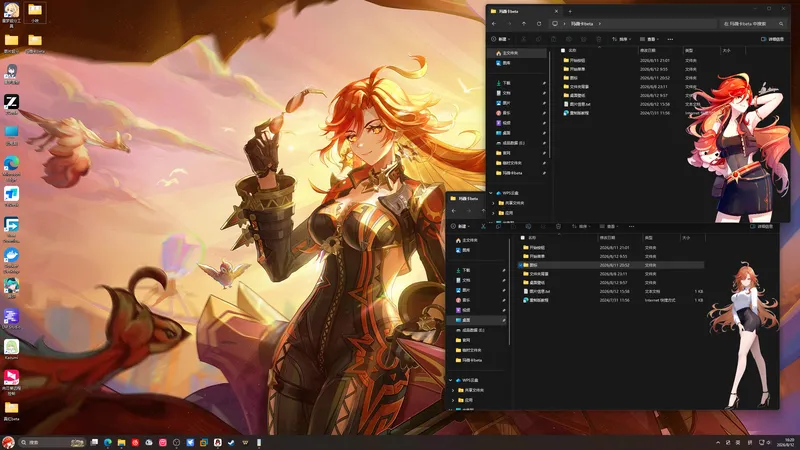Go up one level in upper Explorer window
Image resolution: width=800 pixels, height=450 pixels.
point(524,23)
